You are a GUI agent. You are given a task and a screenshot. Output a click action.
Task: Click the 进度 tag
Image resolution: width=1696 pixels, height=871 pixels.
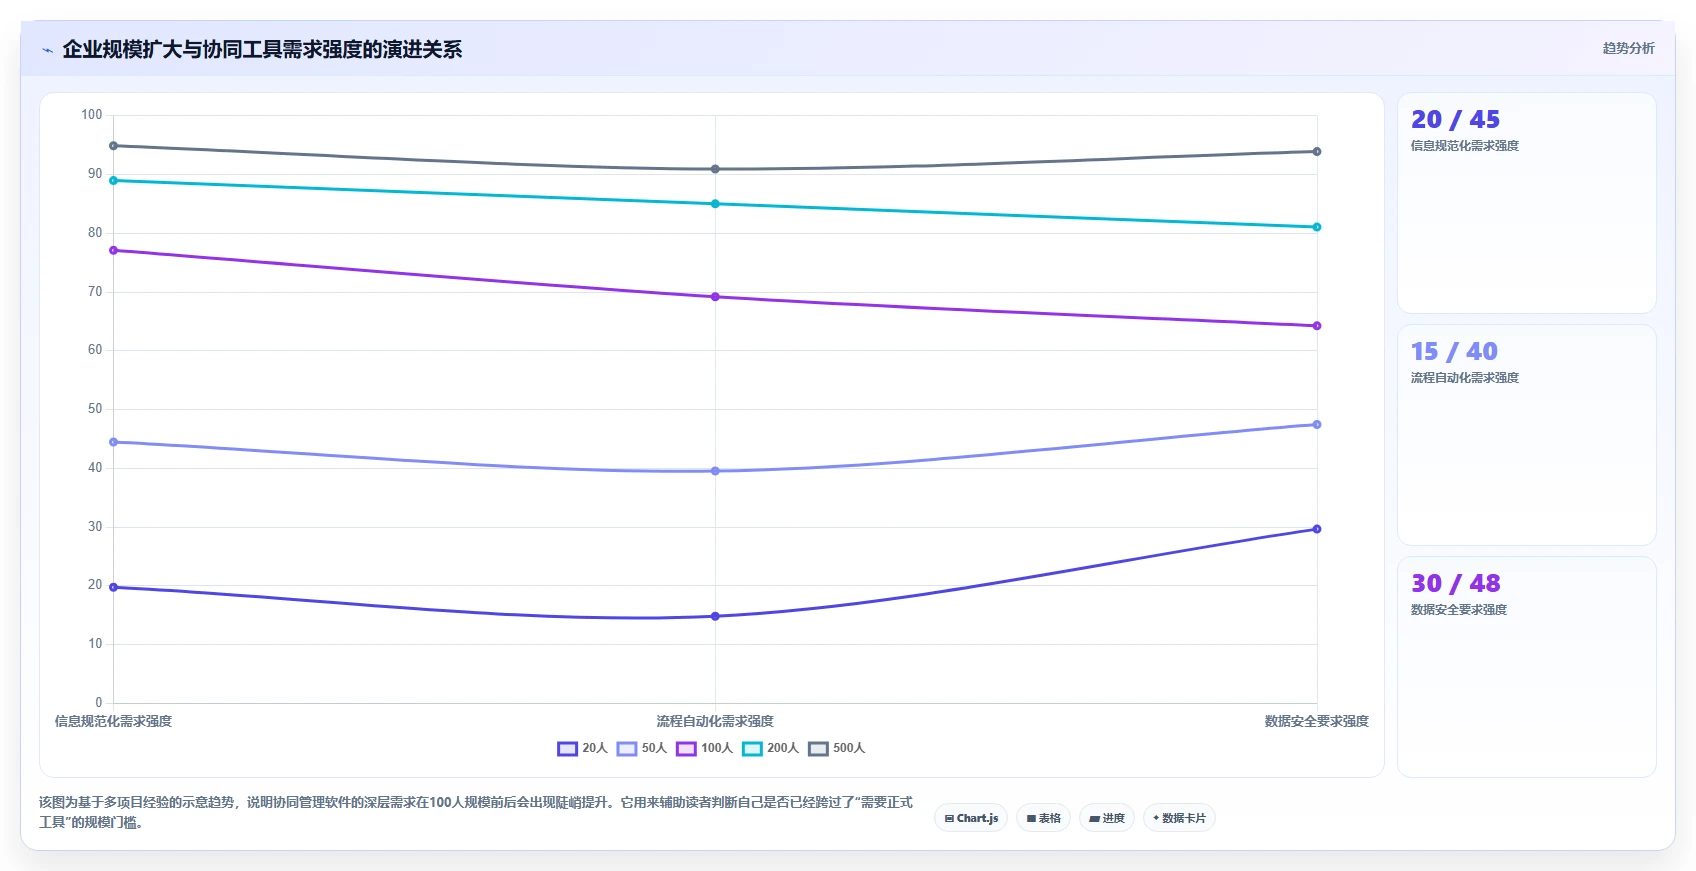coord(1107,818)
